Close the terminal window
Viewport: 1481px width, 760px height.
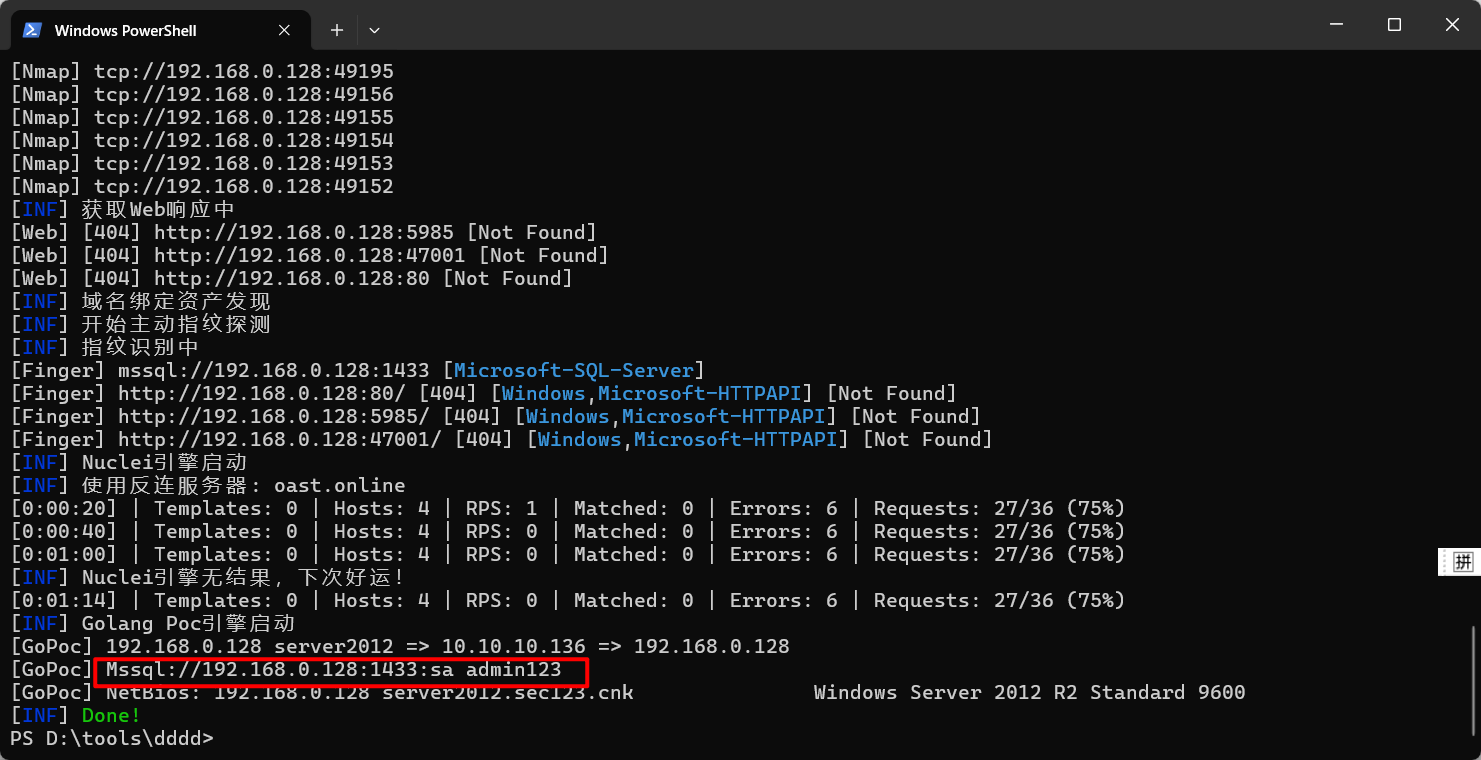pos(1451,25)
